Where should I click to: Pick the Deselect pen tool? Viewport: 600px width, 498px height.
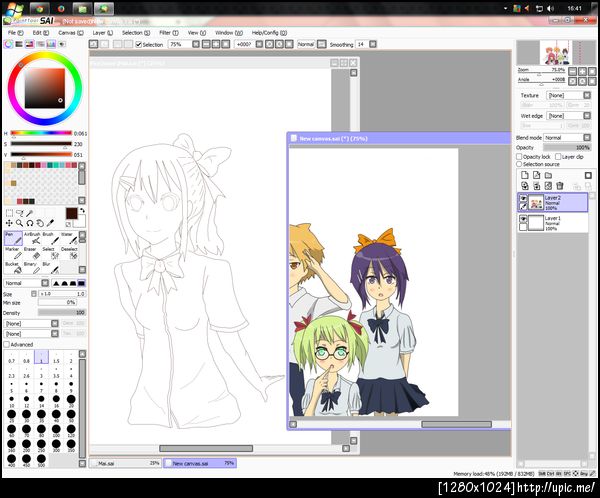tap(69, 253)
